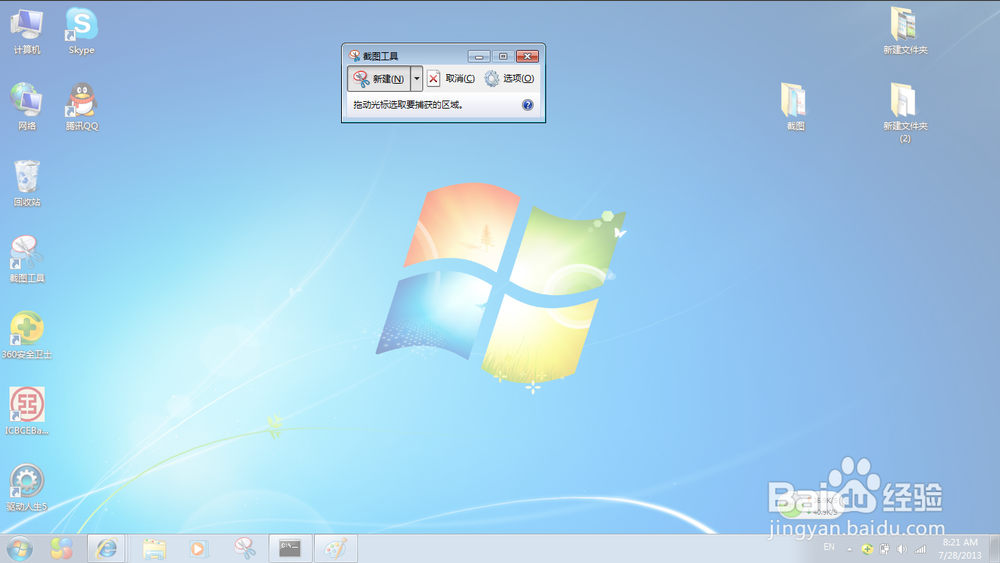Open the Command Prompt taskbar icon
Screen dimensions: 1000x563
click(x=290, y=549)
